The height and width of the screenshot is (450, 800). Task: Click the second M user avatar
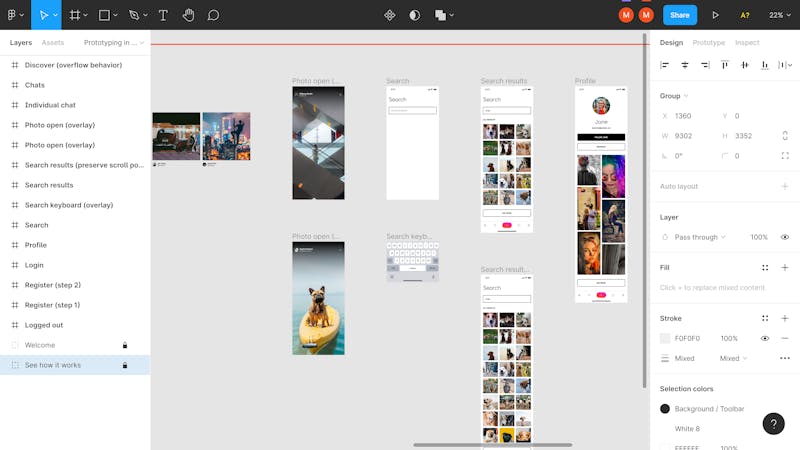[x=646, y=15]
